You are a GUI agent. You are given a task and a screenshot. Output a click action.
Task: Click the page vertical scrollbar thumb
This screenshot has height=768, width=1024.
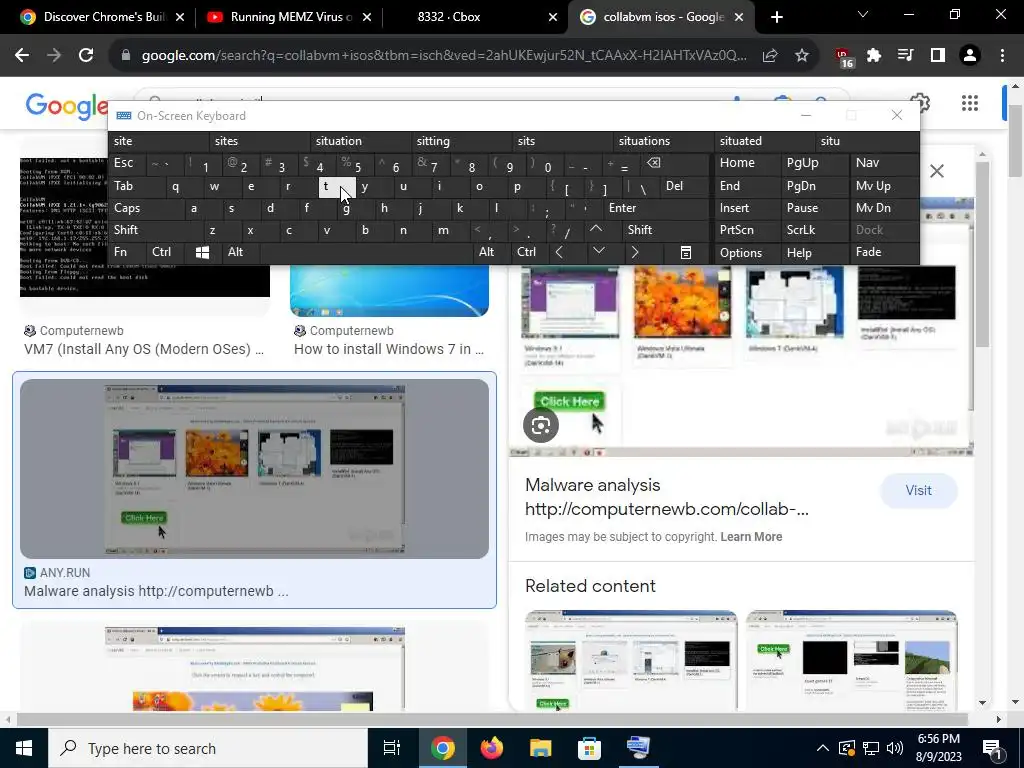[1015, 138]
